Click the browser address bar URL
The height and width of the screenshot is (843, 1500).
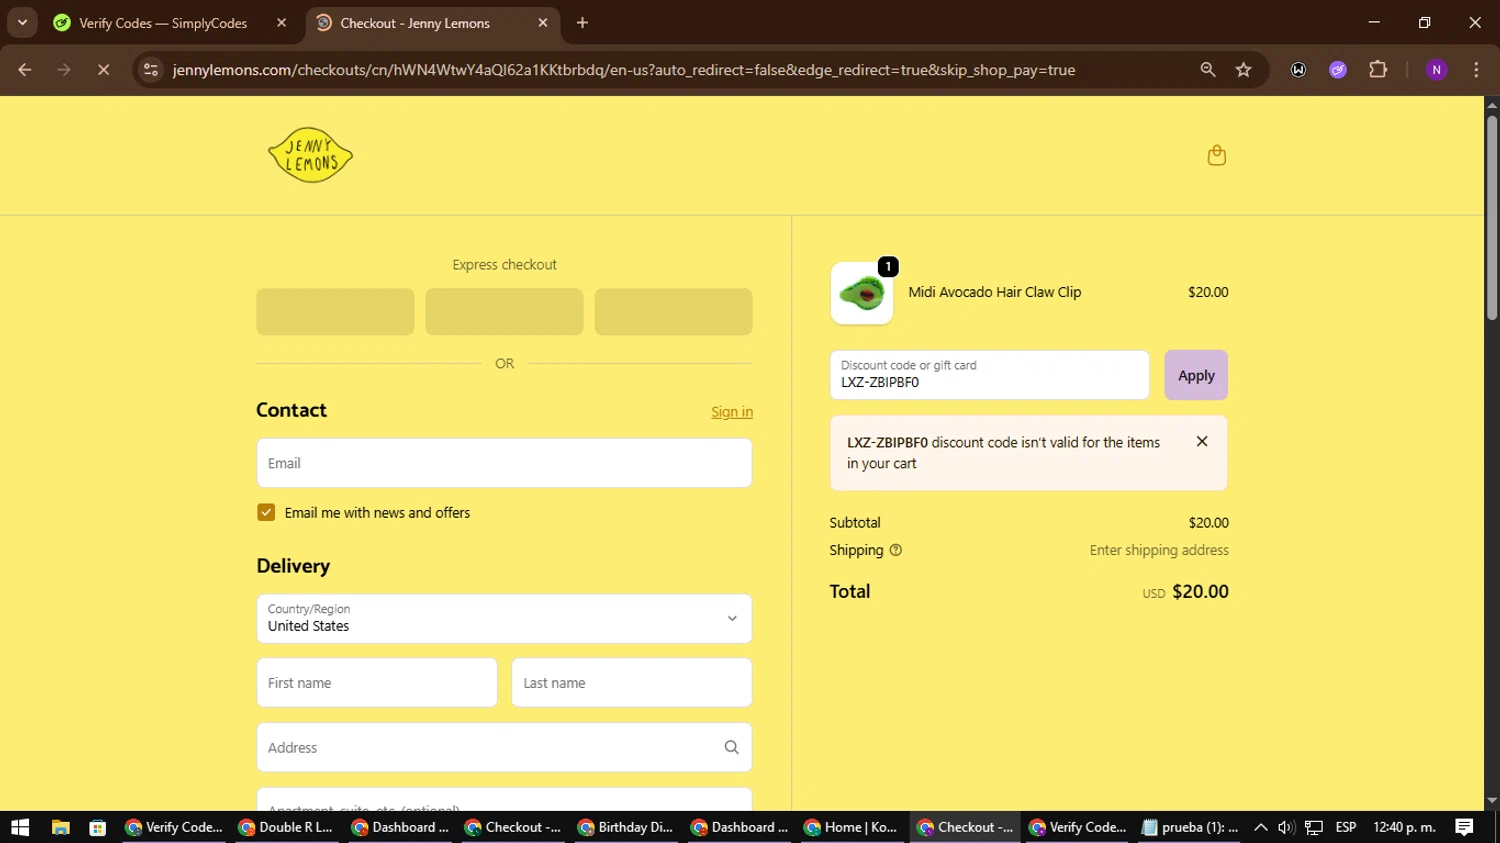tap(624, 70)
